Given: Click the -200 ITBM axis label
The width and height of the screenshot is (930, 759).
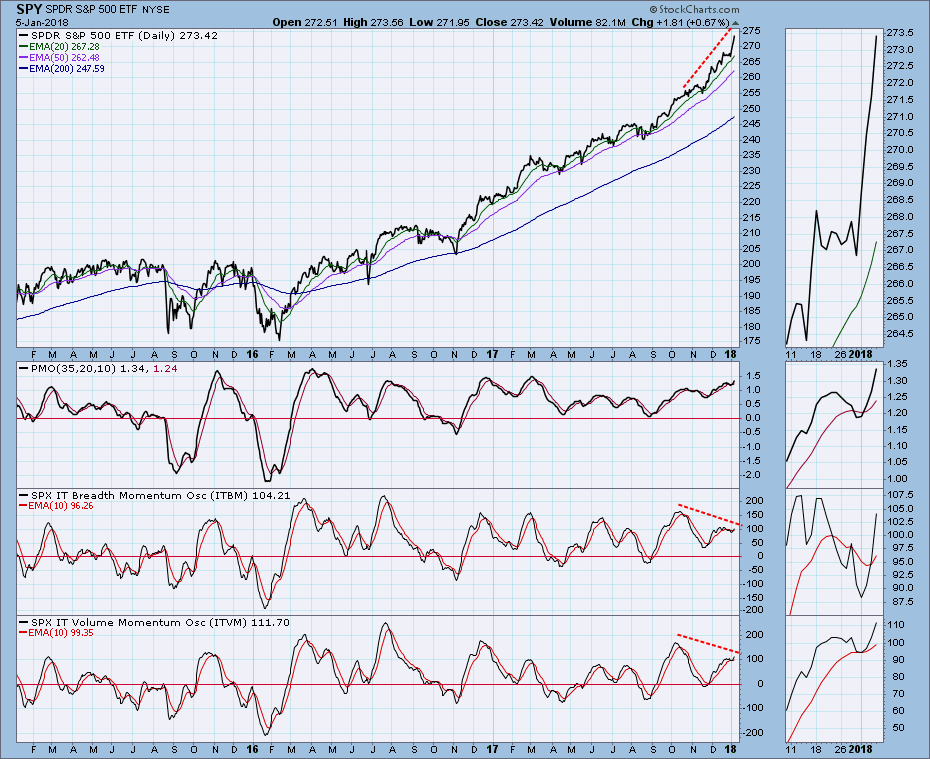Looking at the screenshot, I should 754,610.
